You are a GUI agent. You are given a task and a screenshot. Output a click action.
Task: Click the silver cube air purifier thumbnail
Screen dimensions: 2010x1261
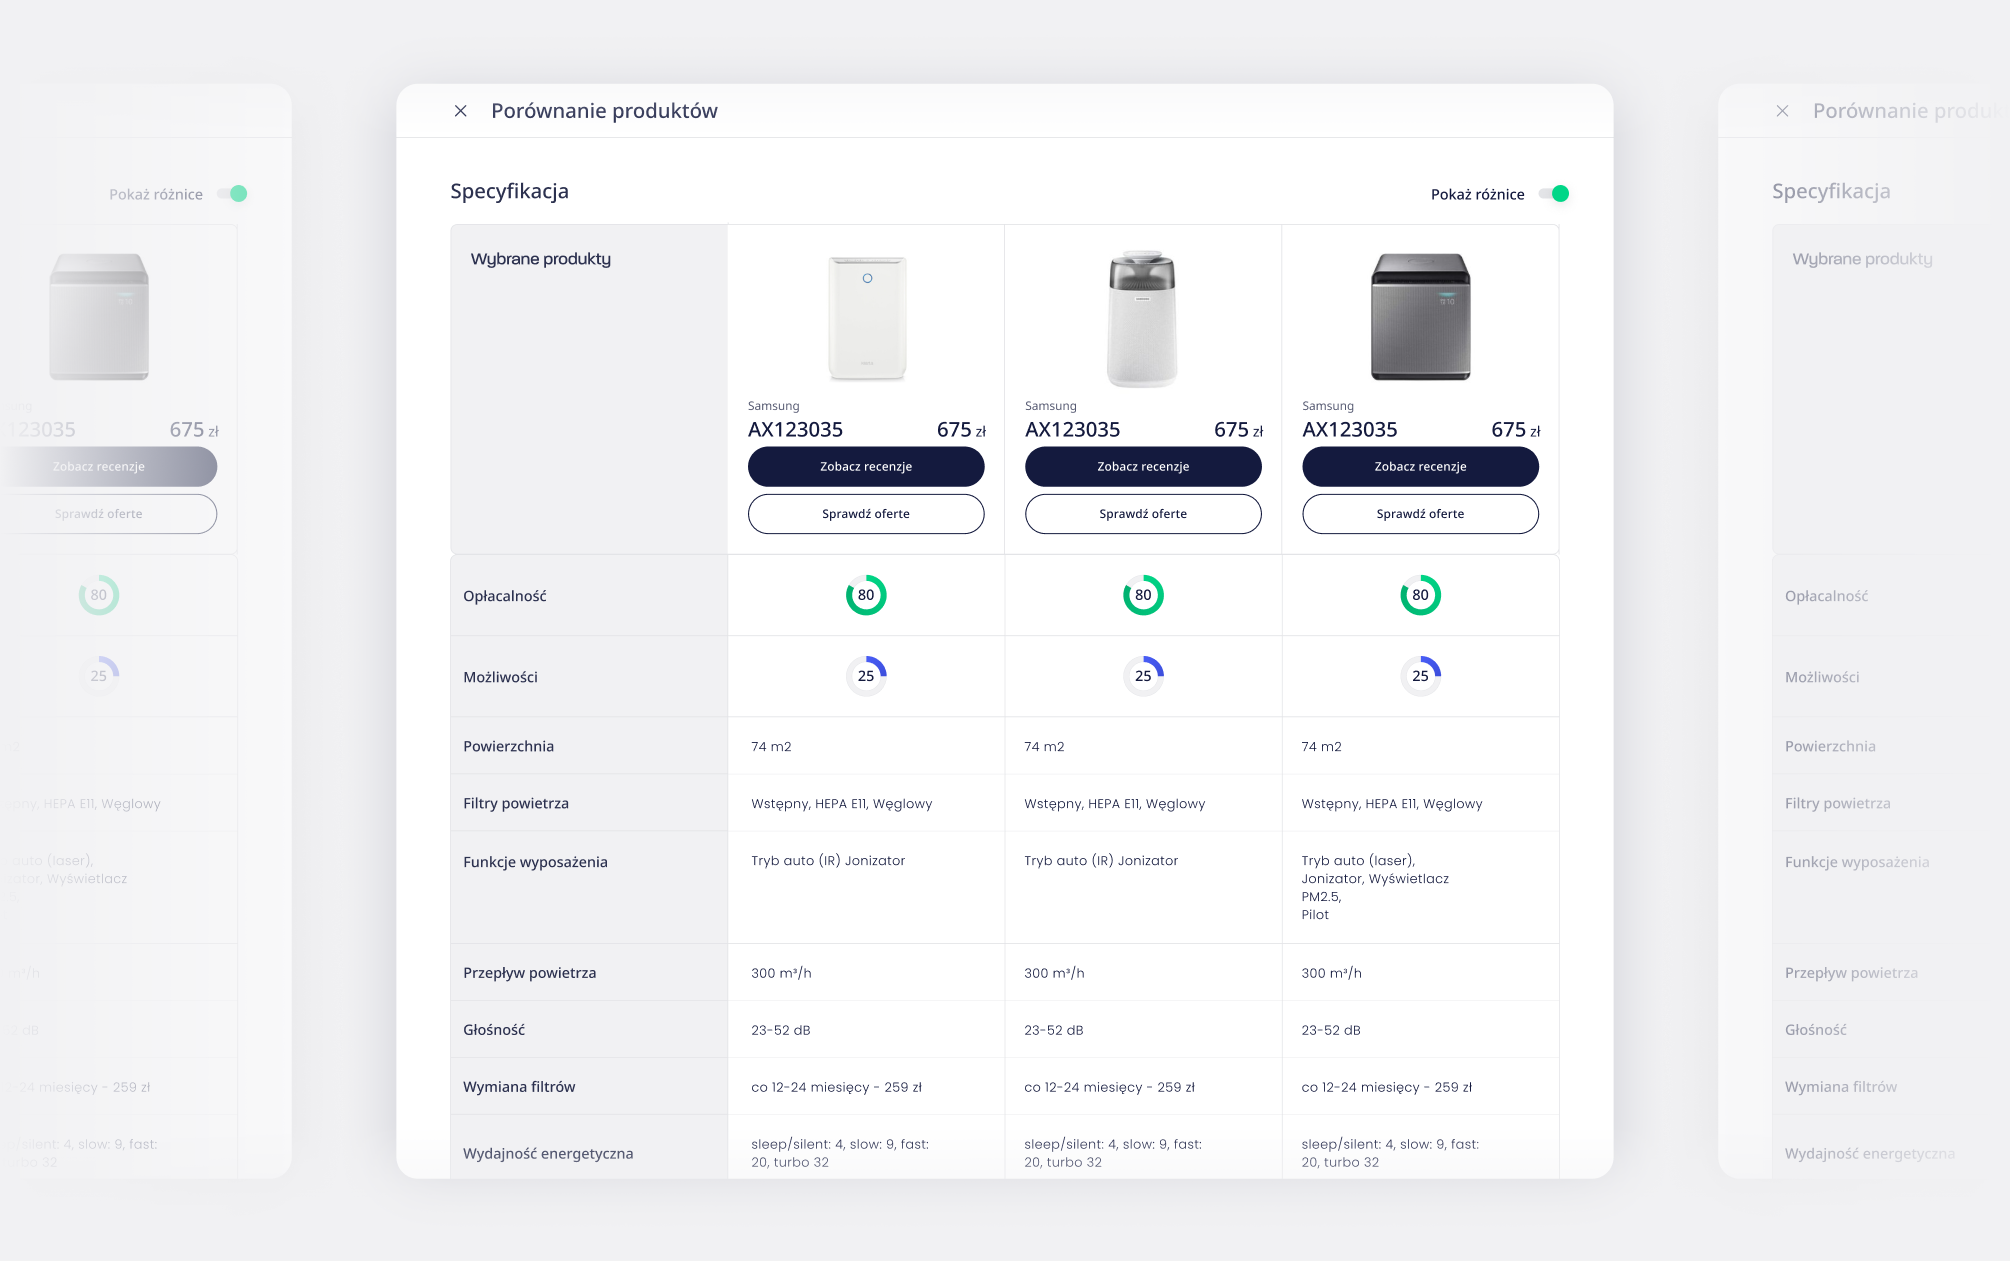point(1420,316)
